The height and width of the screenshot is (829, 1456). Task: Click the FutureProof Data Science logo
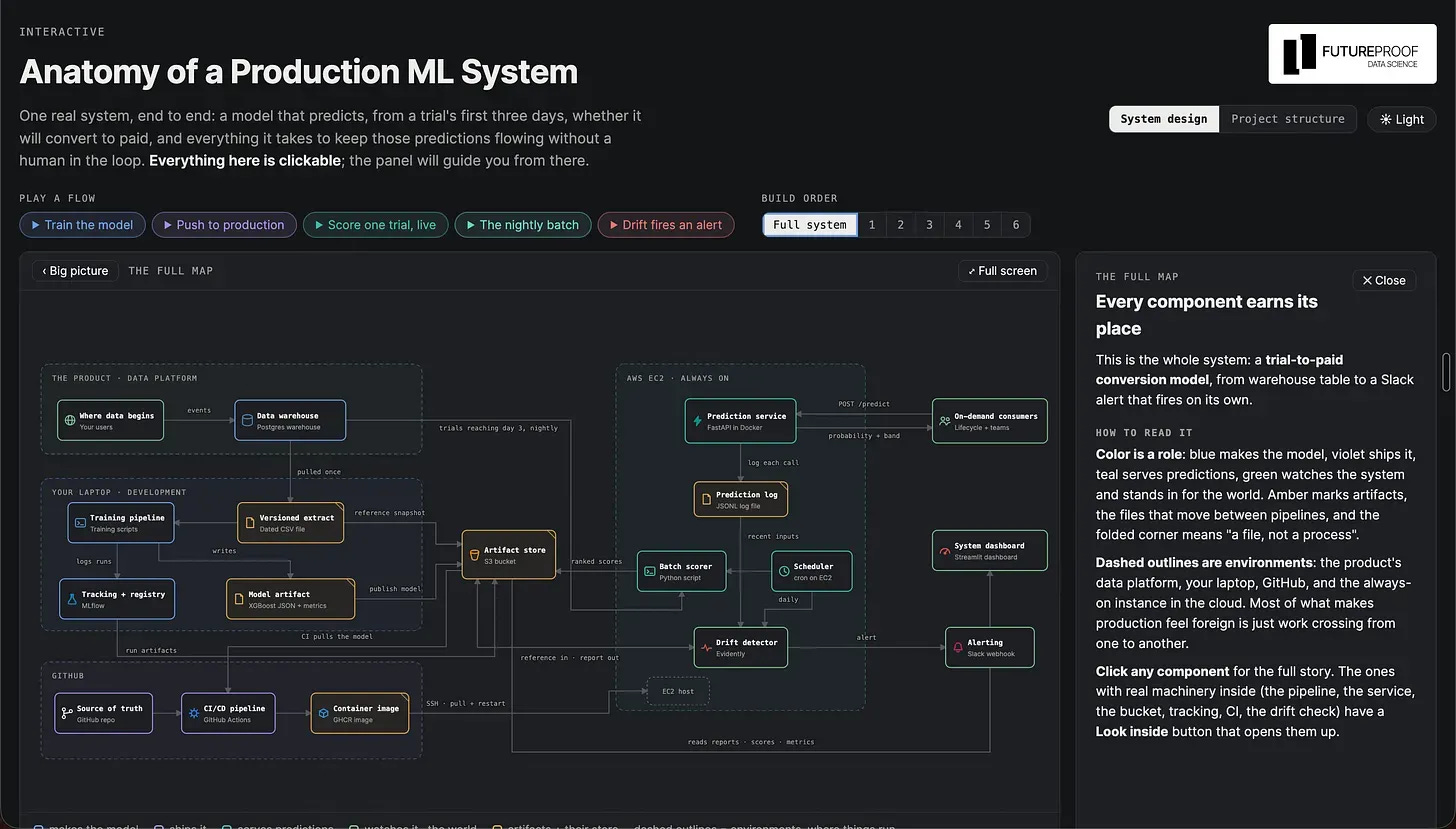tap(1352, 54)
